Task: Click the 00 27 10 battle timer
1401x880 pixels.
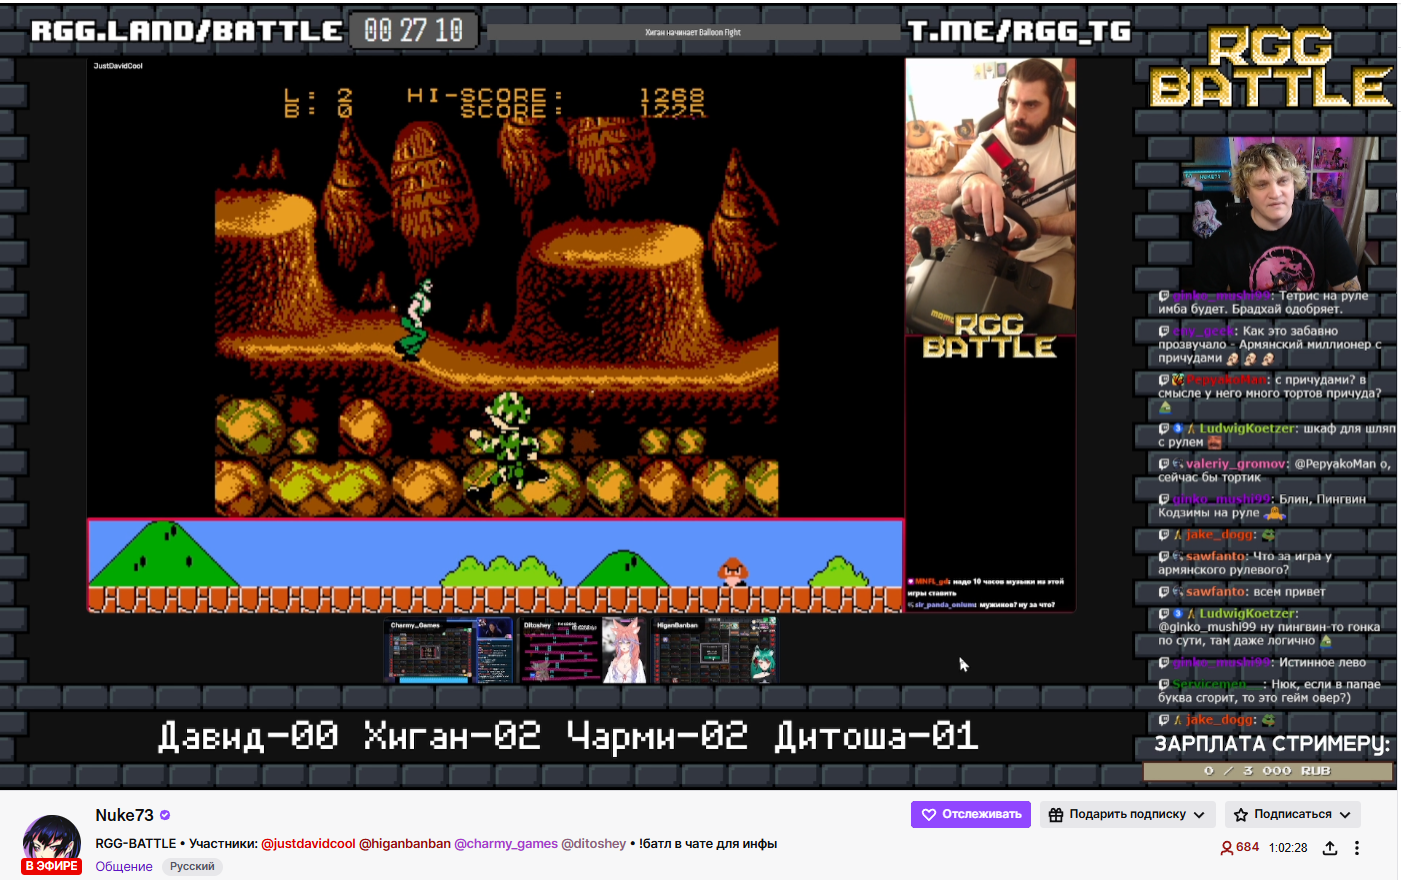Action: pos(413,31)
